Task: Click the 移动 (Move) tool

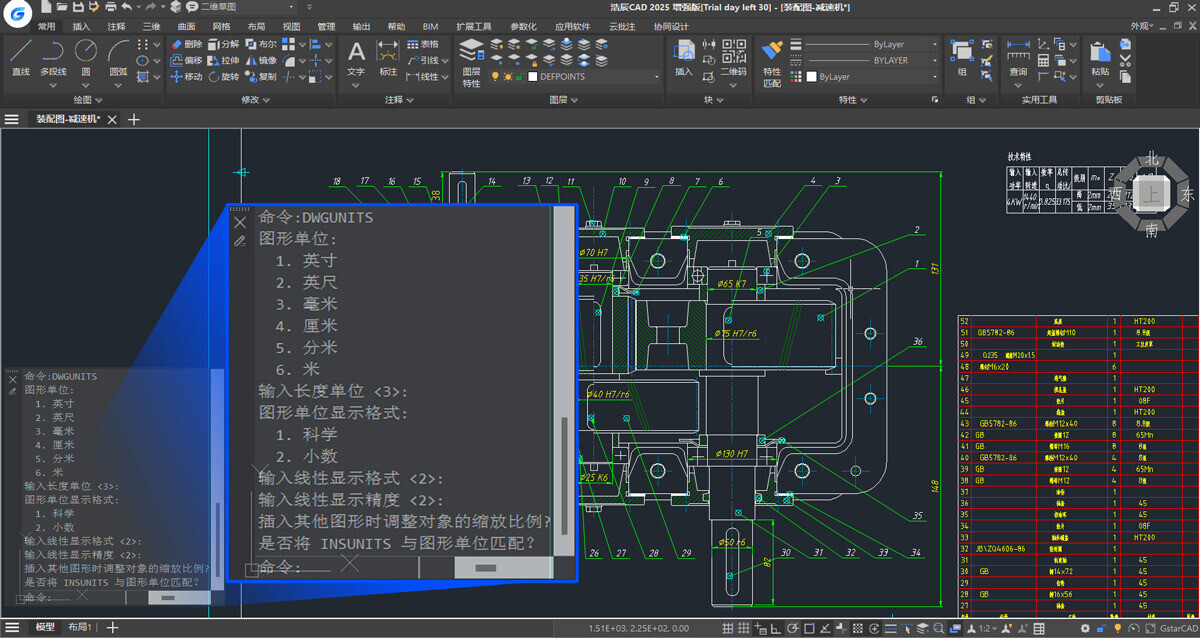Action: (186, 77)
